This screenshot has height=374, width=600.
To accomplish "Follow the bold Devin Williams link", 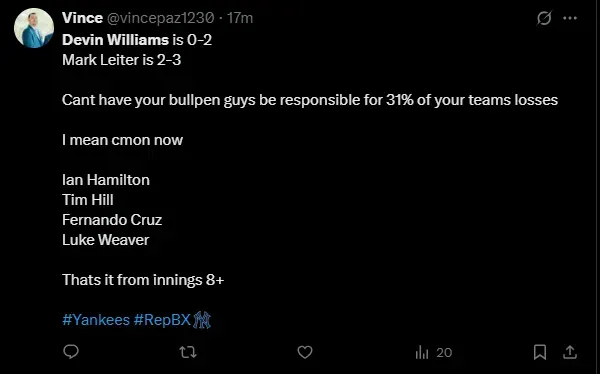I will tap(115, 40).
